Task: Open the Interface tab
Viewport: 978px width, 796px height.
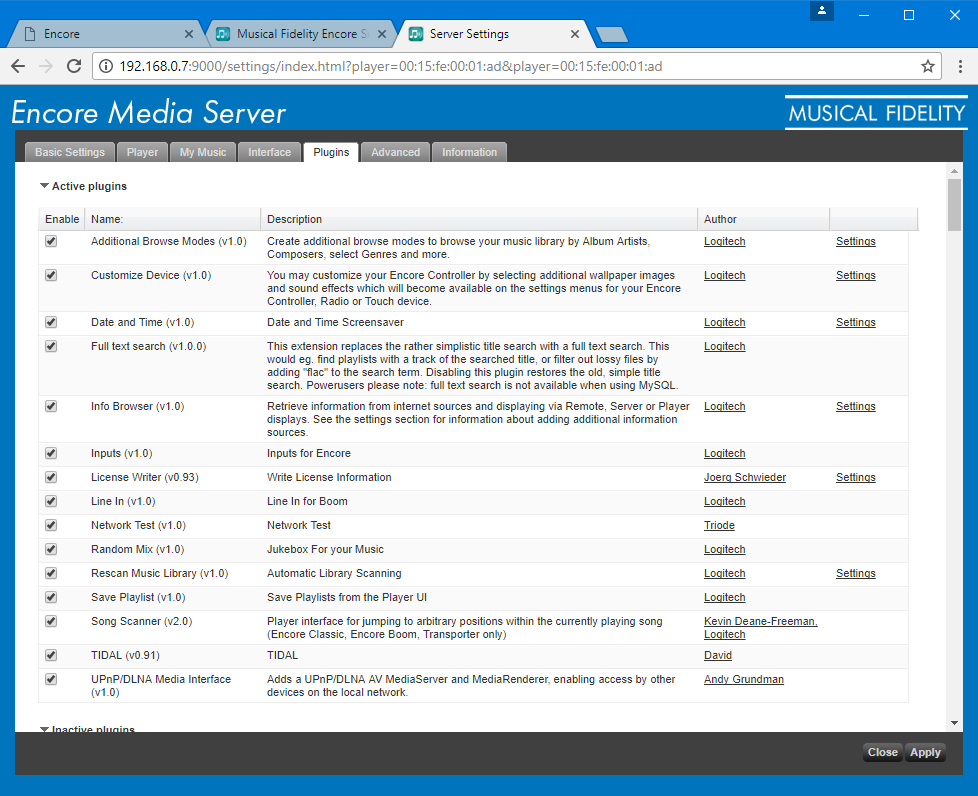Action: coord(269,152)
